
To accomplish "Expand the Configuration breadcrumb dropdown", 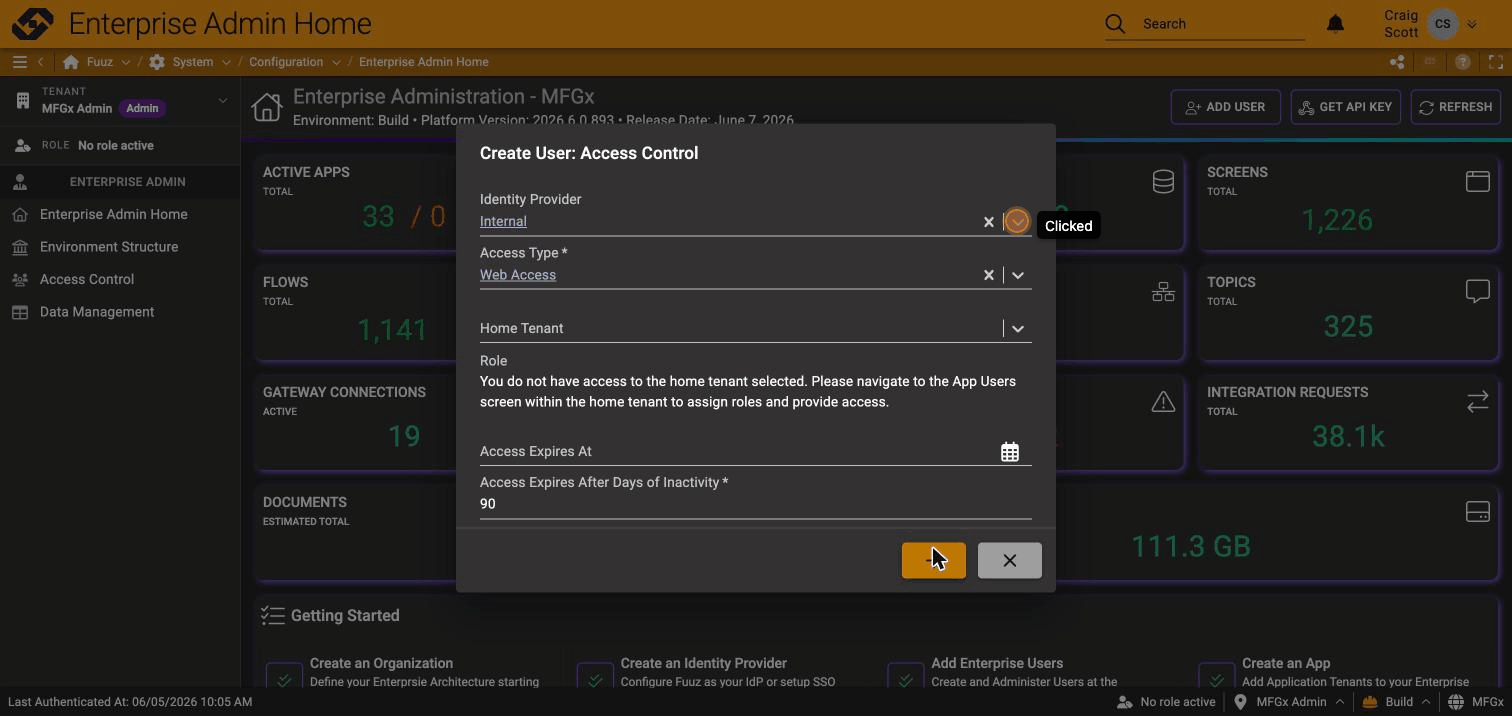I will (x=336, y=62).
